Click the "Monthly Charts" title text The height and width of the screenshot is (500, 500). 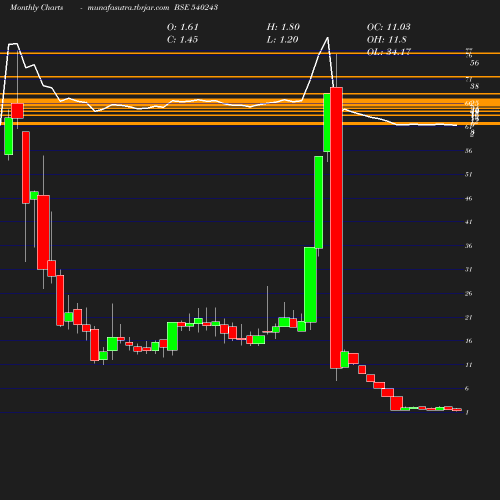pyautogui.click(x=36, y=7)
